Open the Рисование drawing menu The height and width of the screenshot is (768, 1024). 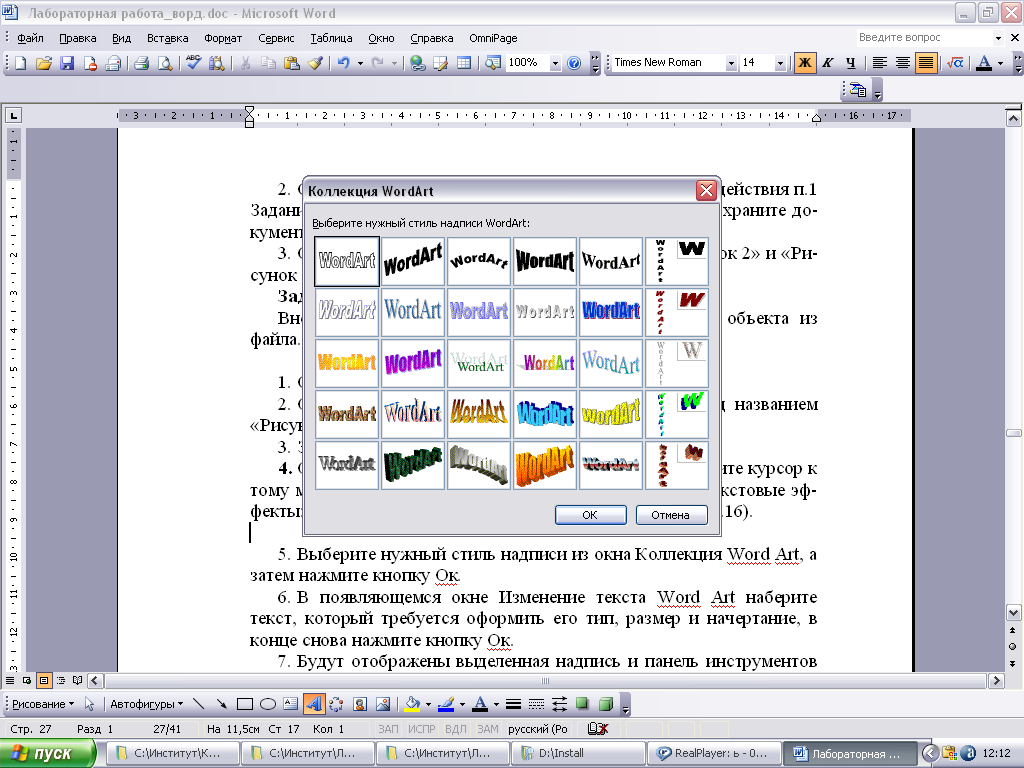[43, 704]
